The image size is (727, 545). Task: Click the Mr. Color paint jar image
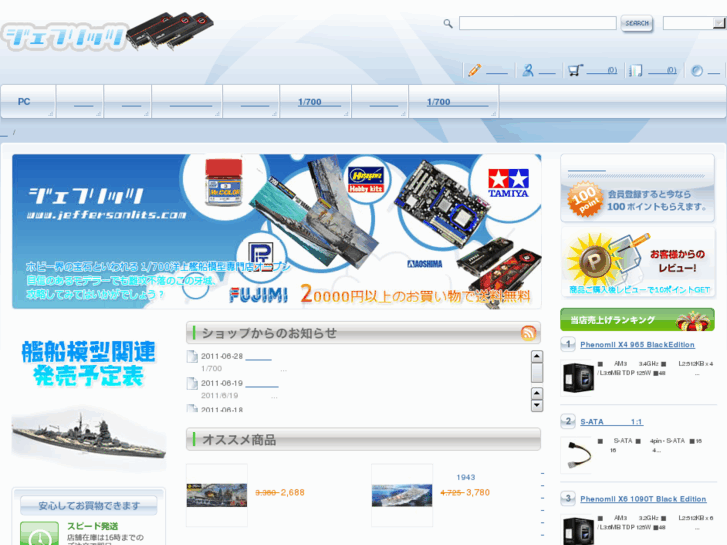(x=224, y=182)
